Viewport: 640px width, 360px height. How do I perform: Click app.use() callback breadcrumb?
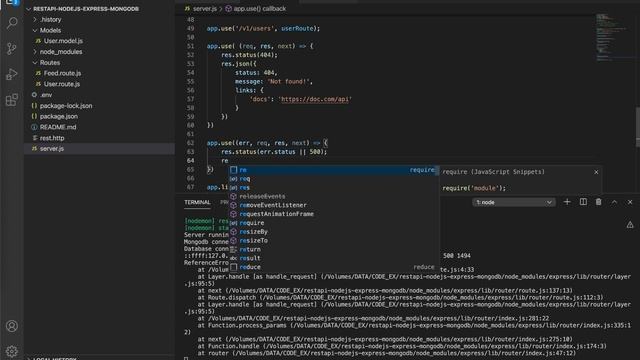[x=259, y=9]
